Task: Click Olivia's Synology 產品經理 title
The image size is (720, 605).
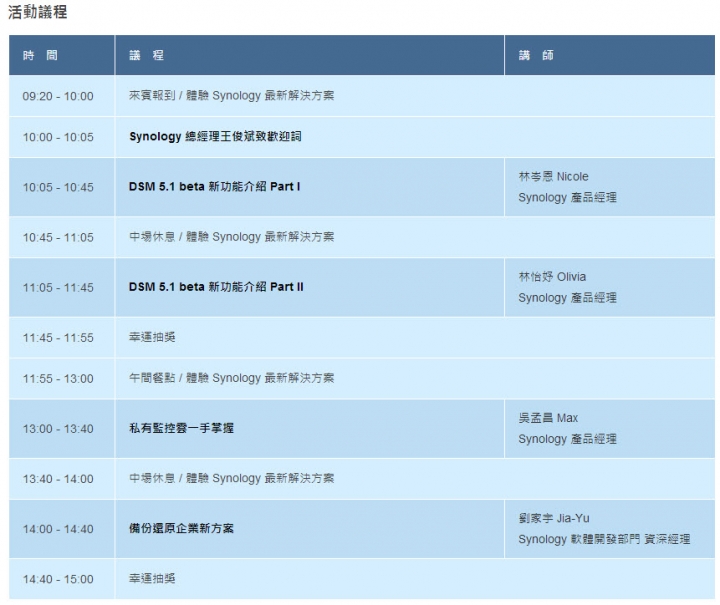Action: (x=568, y=298)
